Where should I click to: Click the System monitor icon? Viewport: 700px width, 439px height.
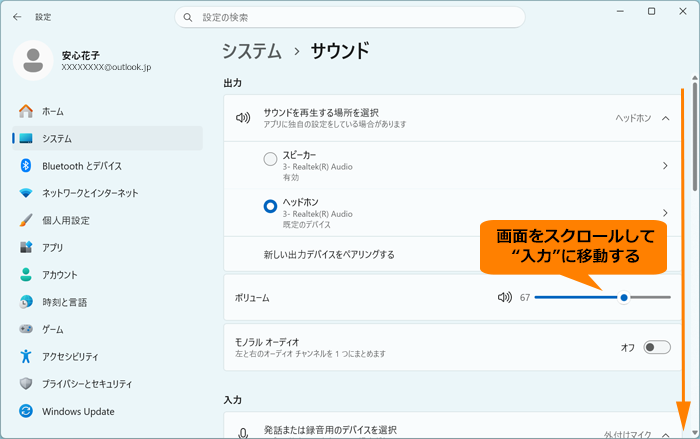26,138
